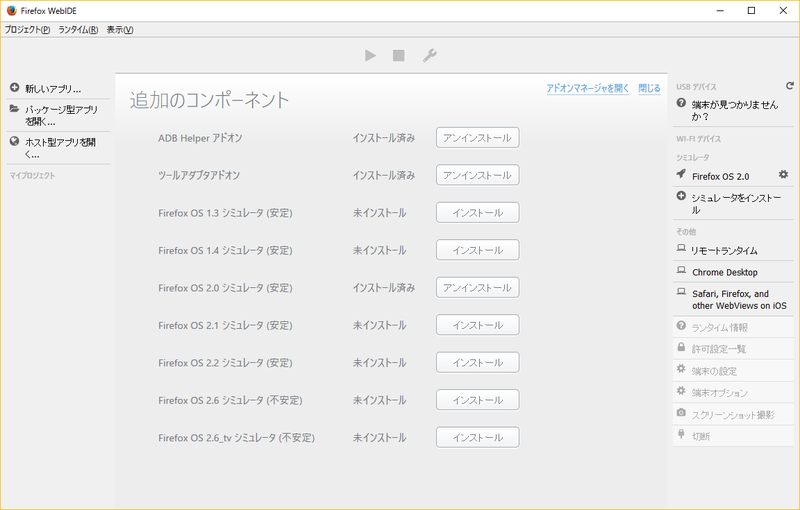Install Firefox OS 2.6 シミュレータ (不安定)

tap(478, 400)
